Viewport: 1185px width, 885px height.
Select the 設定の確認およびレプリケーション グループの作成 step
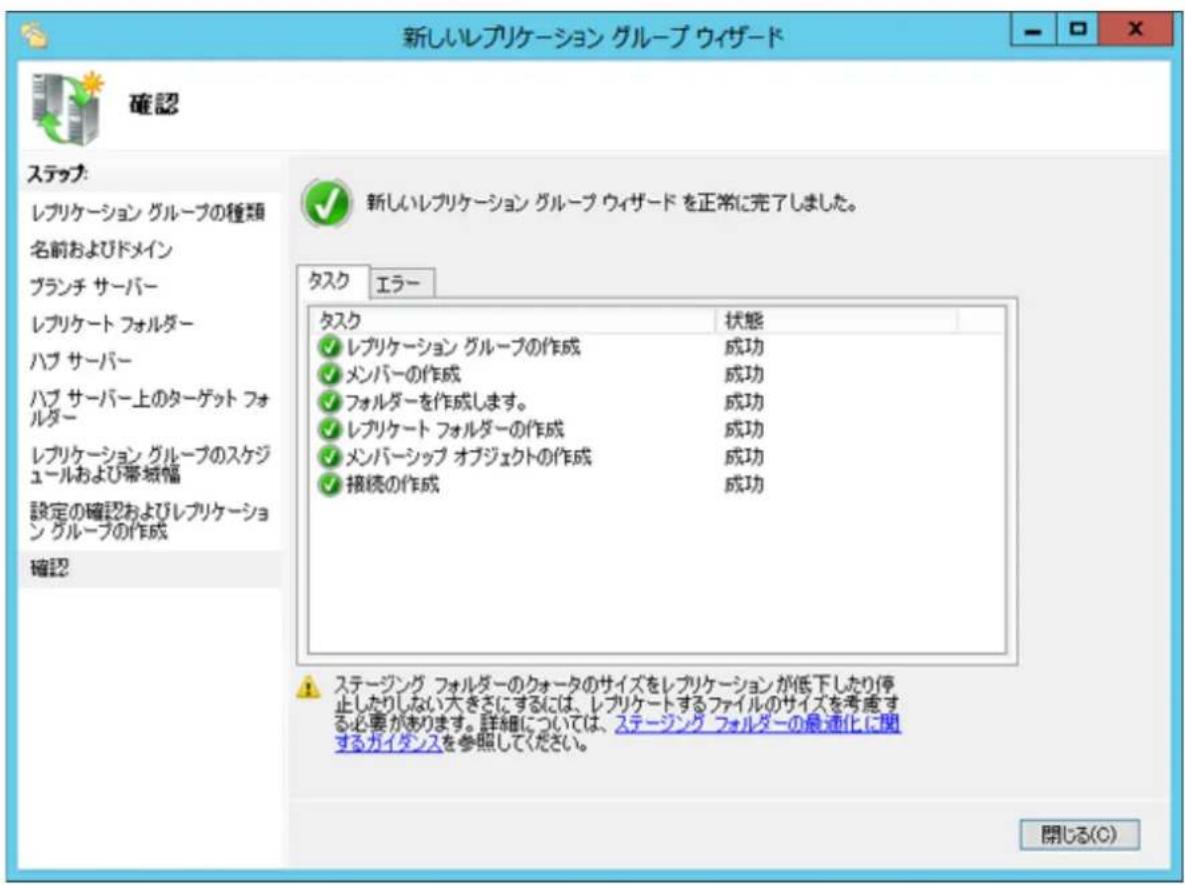pyautogui.click(x=150, y=521)
